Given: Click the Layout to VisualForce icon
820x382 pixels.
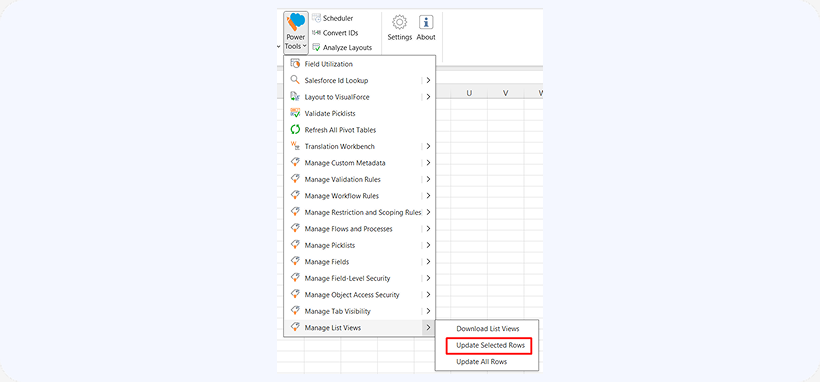Looking at the screenshot, I should [x=295, y=97].
